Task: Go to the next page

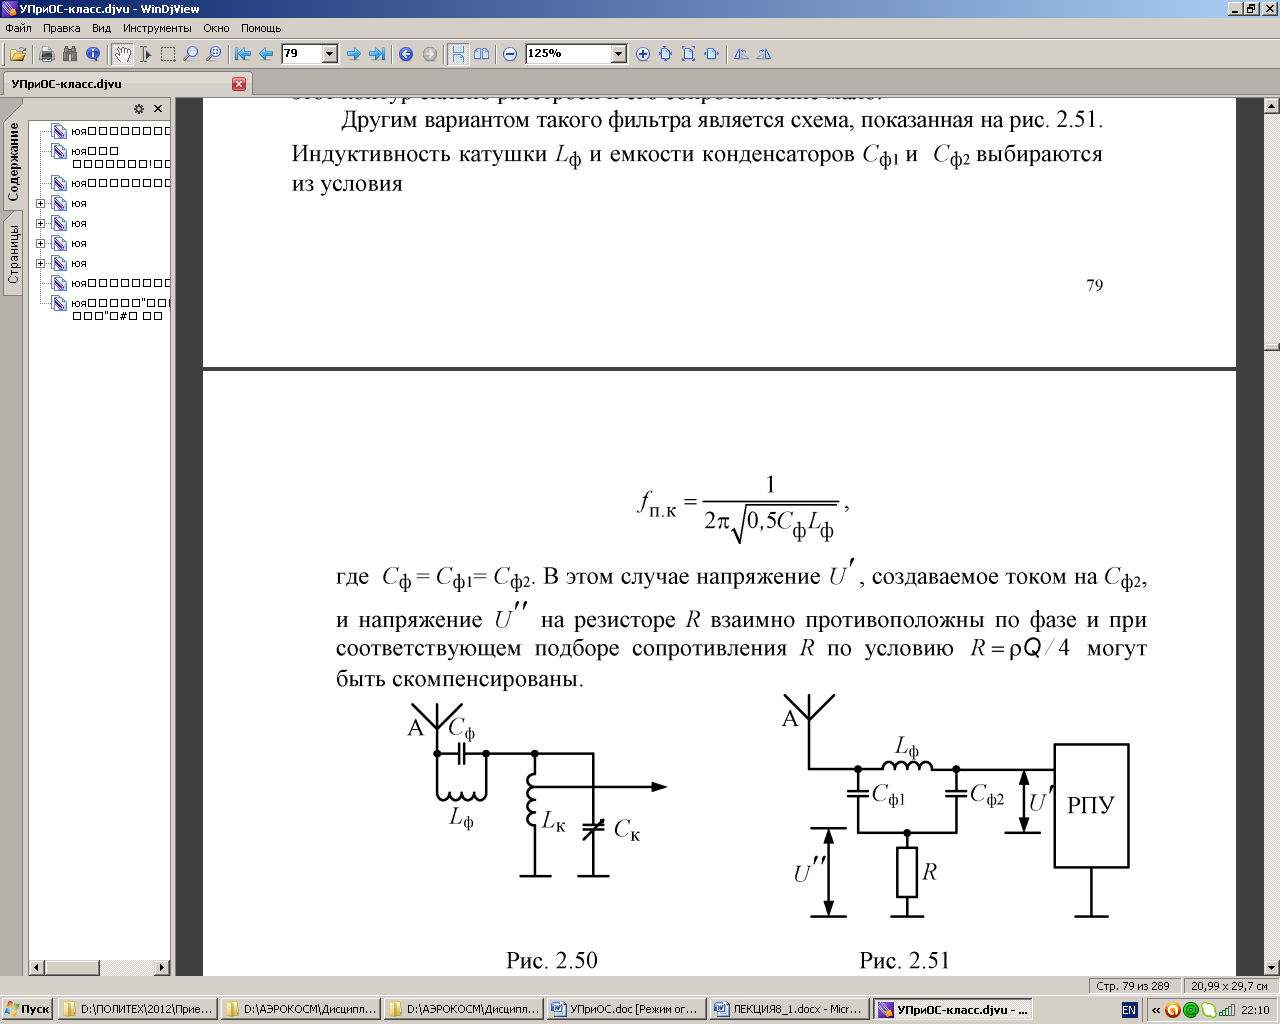Action: click(x=353, y=54)
